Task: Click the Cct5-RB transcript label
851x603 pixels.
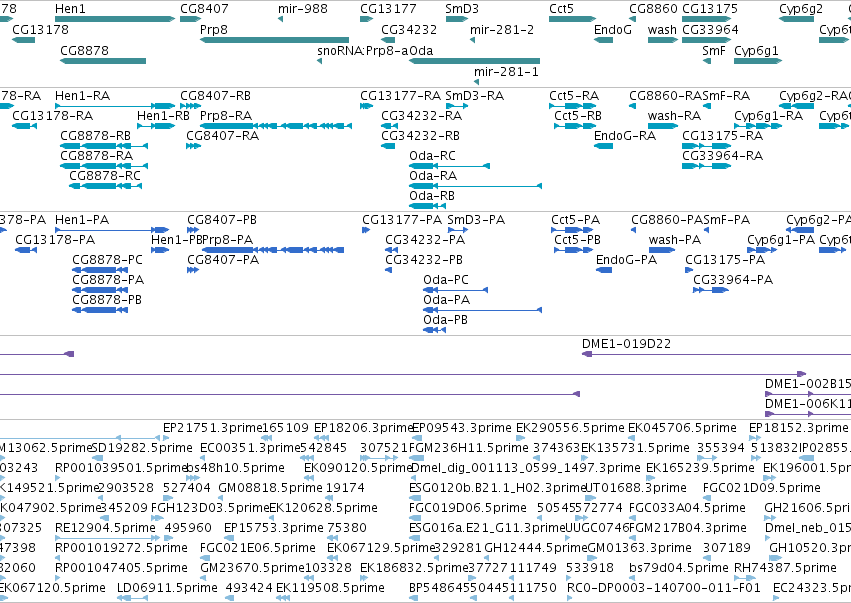Action: pyautogui.click(x=577, y=116)
